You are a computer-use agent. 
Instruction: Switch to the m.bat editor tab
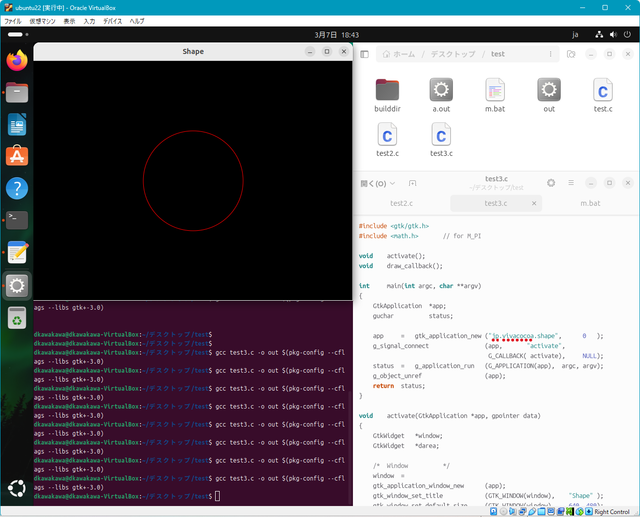click(x=590, y=203)
